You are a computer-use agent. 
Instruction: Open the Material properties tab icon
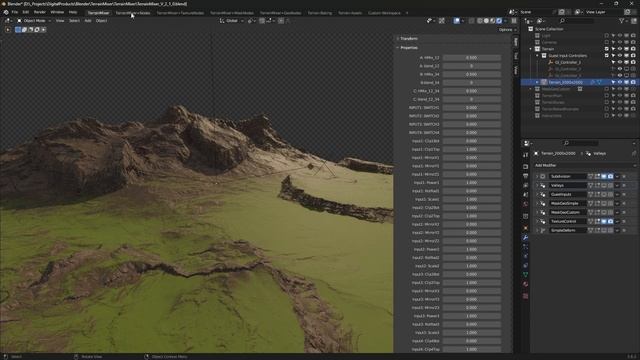525,284
